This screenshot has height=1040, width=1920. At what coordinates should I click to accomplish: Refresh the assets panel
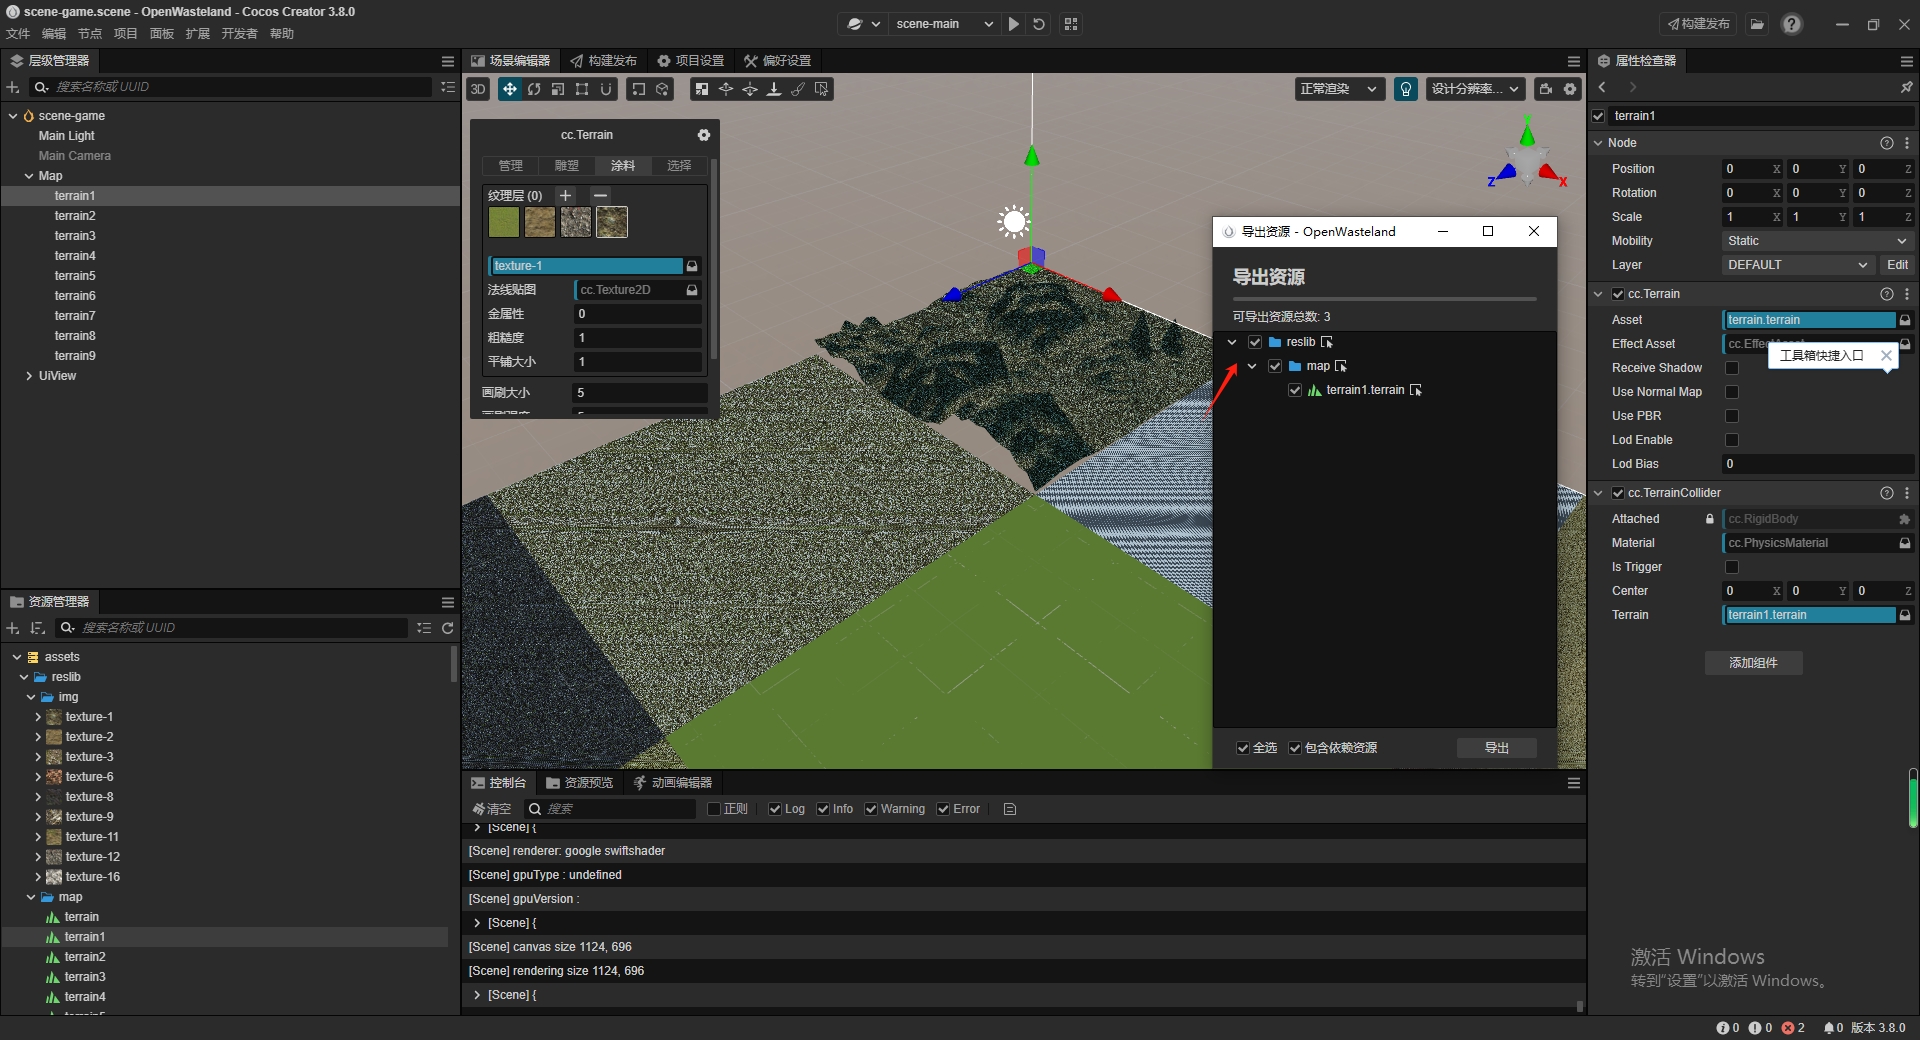point(448,628)
